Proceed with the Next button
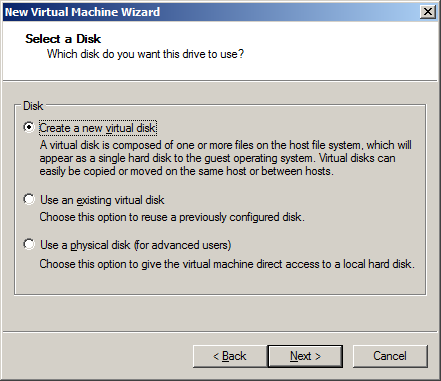This screenshot has width=441, height=381. [x=305, y=356]
